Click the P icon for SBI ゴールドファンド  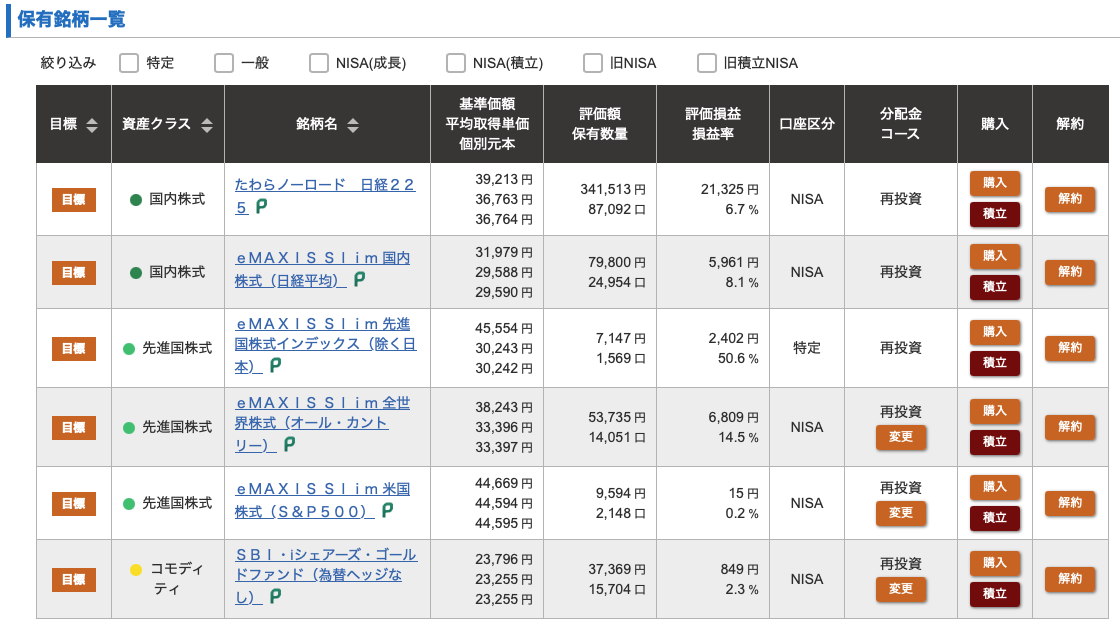[275, 596]
